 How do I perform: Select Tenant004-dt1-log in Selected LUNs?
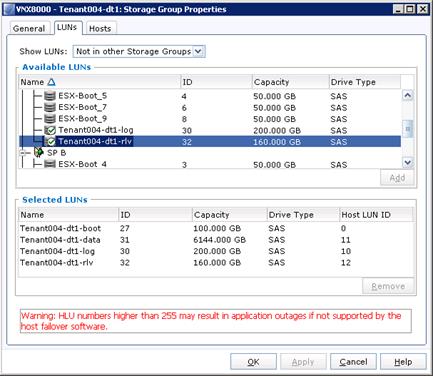(x=57, y=251)
